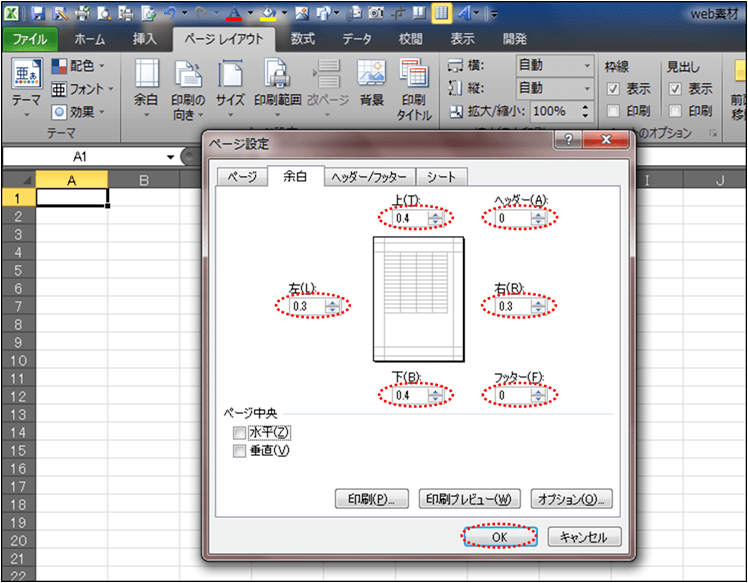The height and width of the screenshot is (583, 748).
Task: Open the 配色 theme colors menu
Action: pos(78,66)
